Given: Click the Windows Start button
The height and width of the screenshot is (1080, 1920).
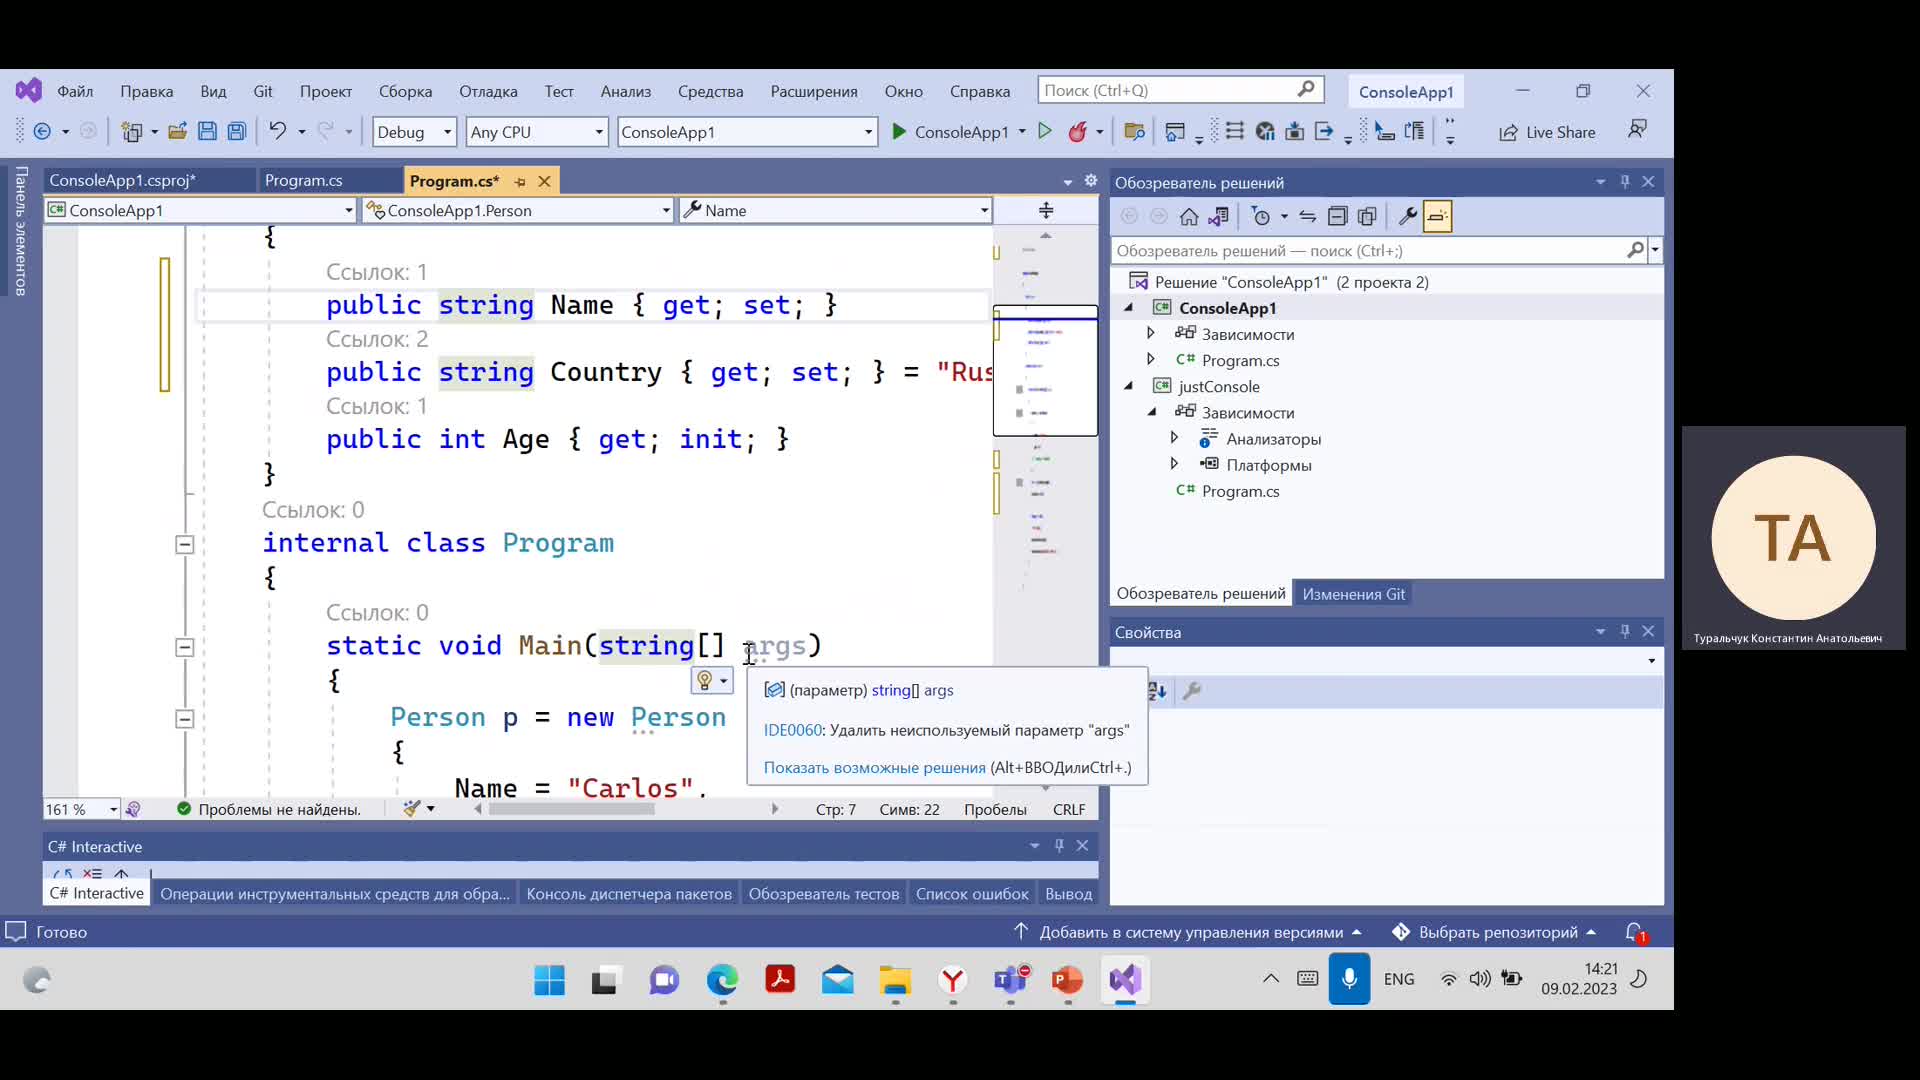Looking at the screenshot, I should (x=549, y=980).
